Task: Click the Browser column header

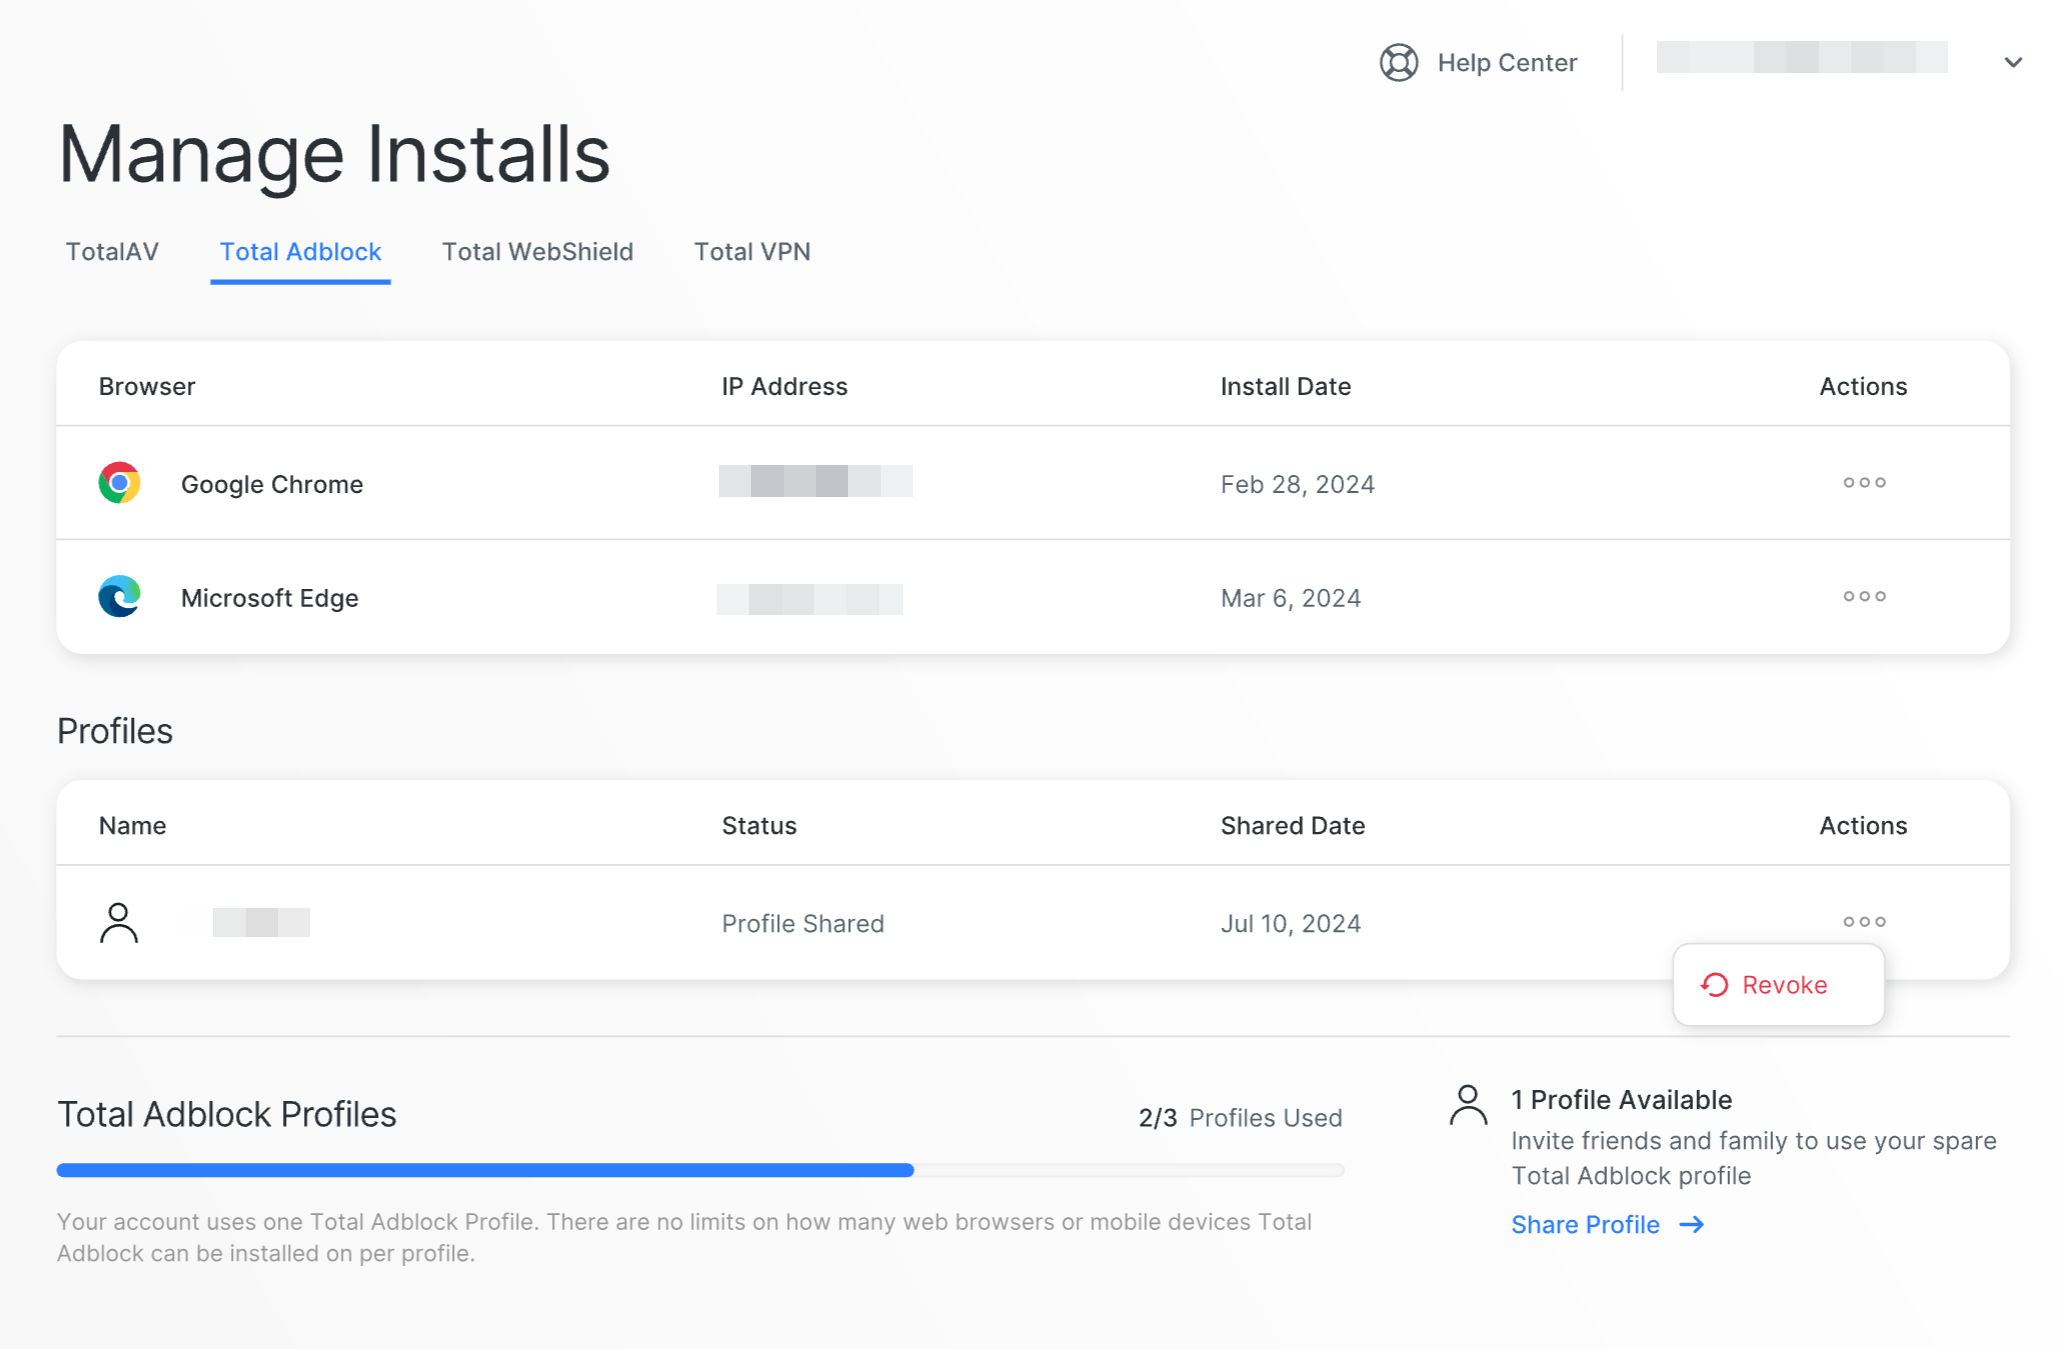Action: (x=147, y=386)
